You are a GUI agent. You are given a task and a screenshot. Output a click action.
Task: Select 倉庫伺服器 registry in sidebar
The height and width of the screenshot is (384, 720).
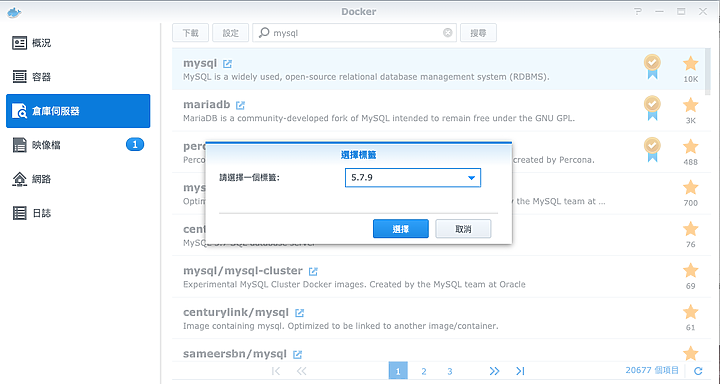coord(78,111)
